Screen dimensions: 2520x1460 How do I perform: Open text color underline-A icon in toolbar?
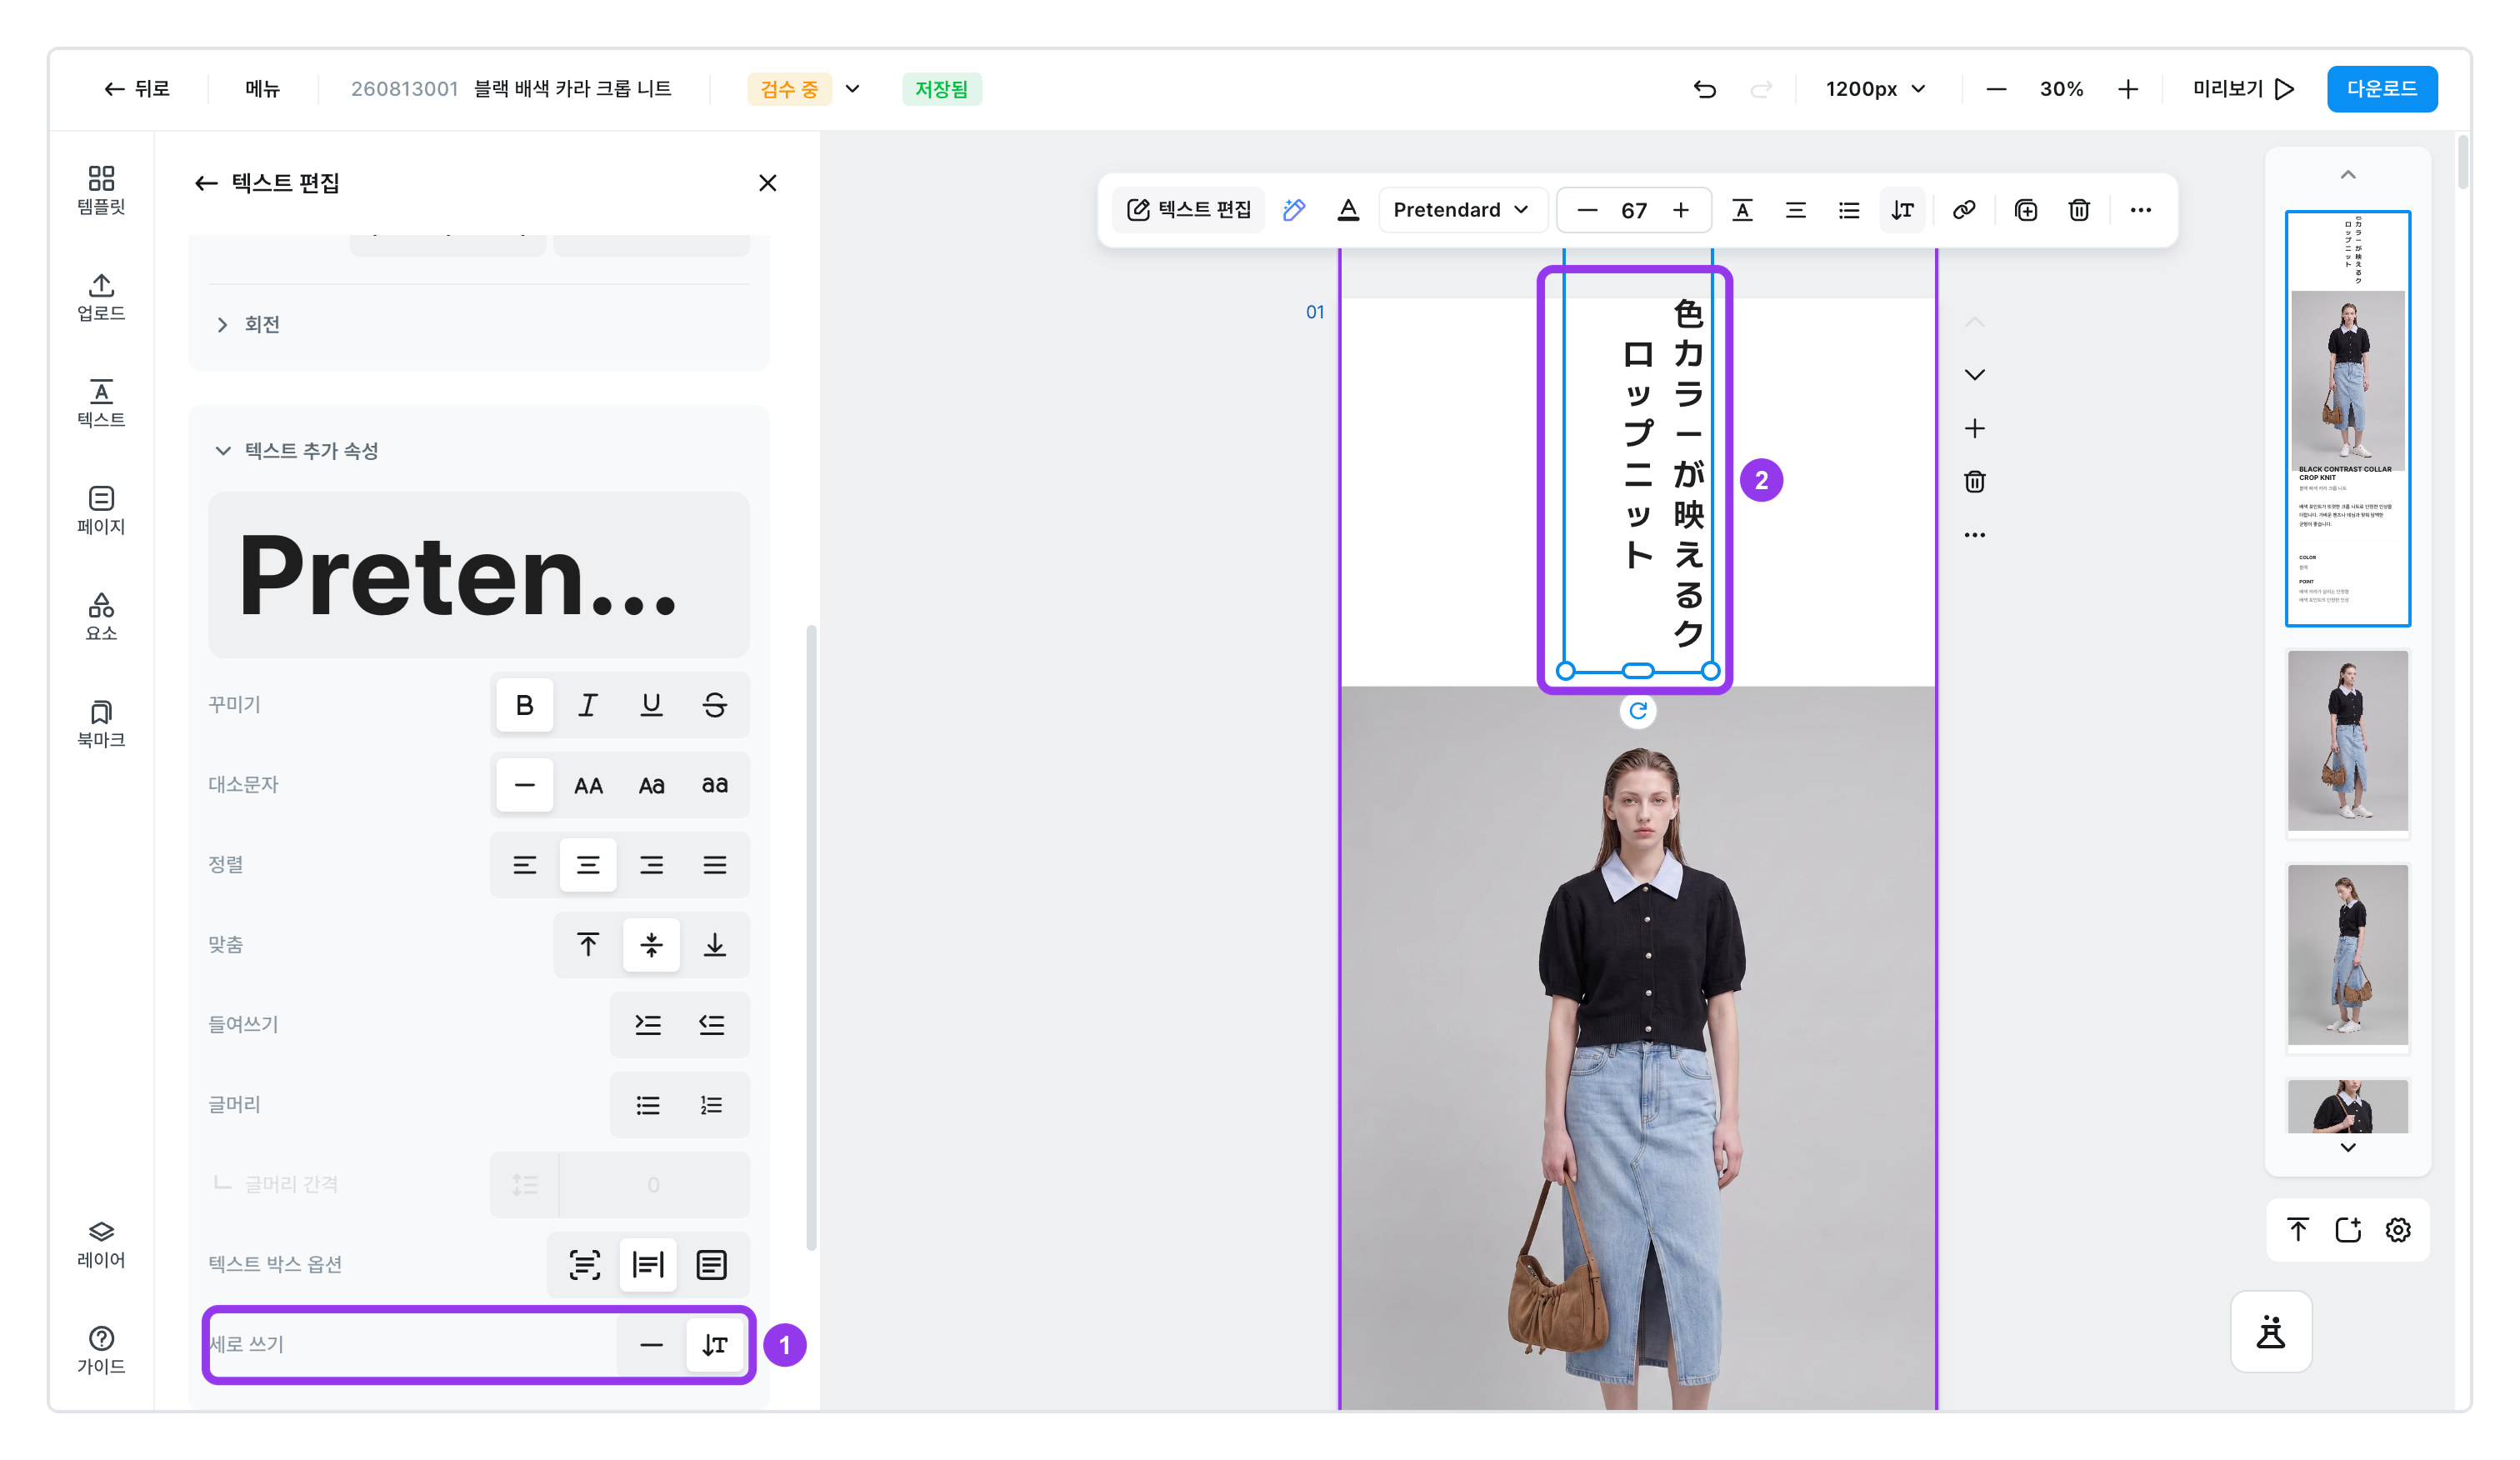pos(1348,210)
